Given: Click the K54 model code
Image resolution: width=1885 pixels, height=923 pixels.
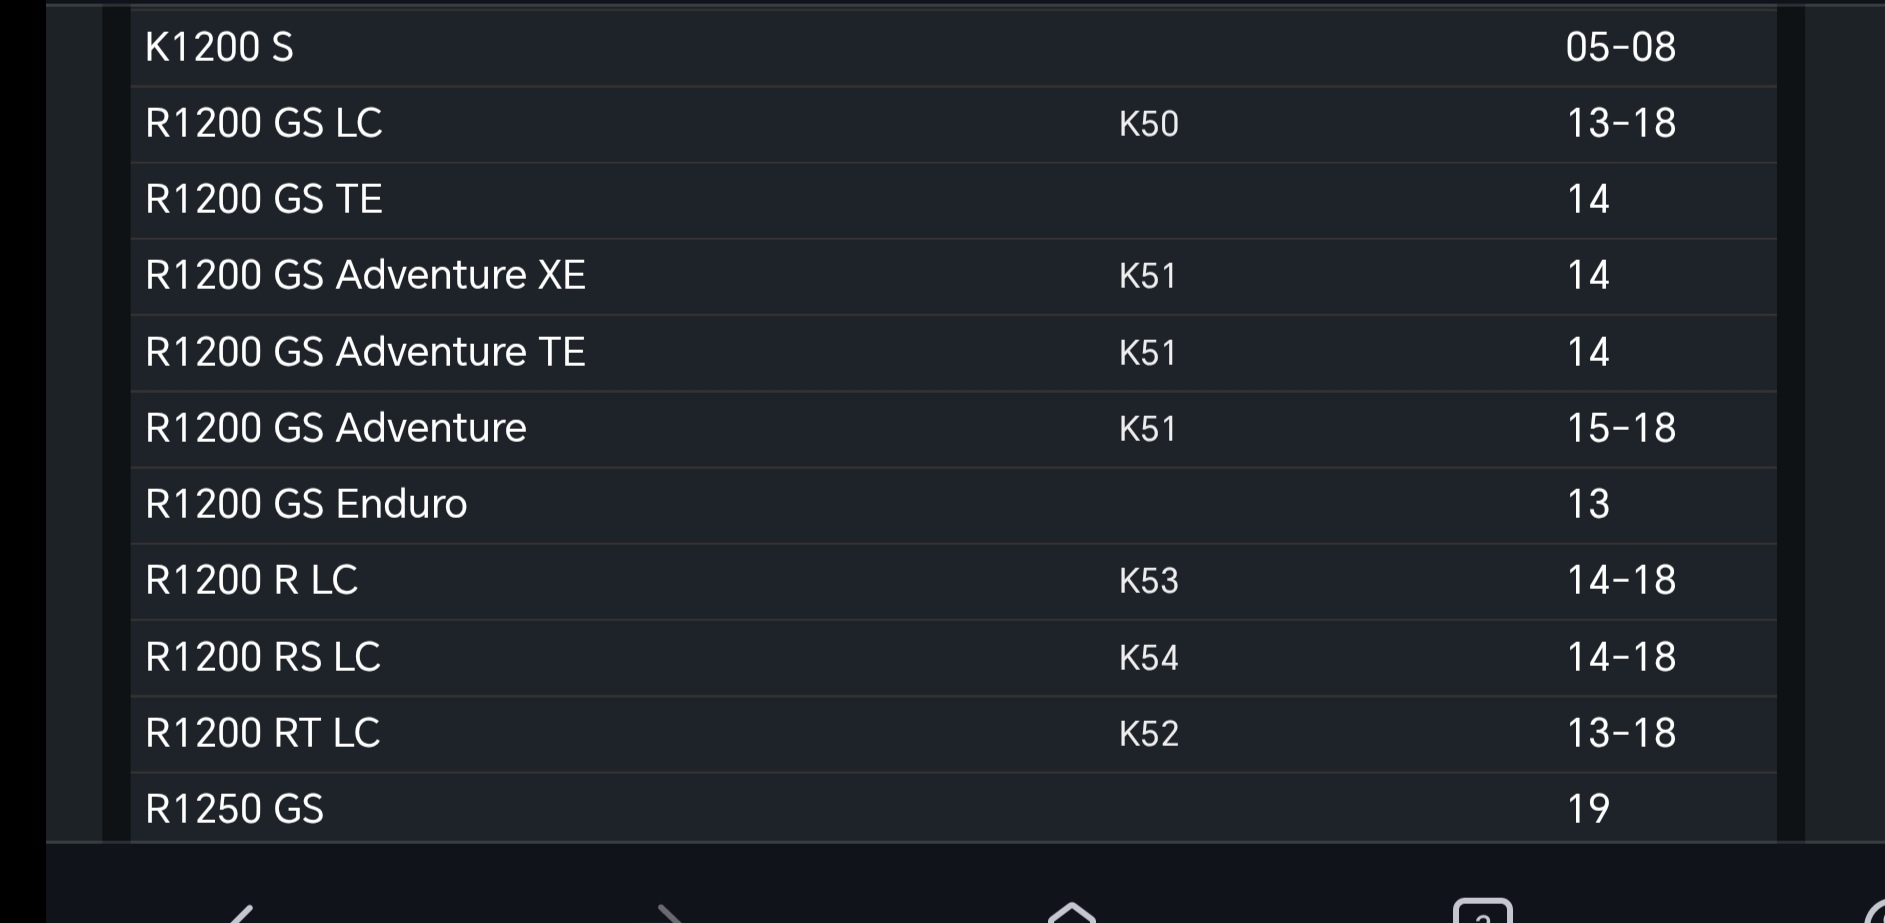Looking at the screenshot, I should [1148, 658].
